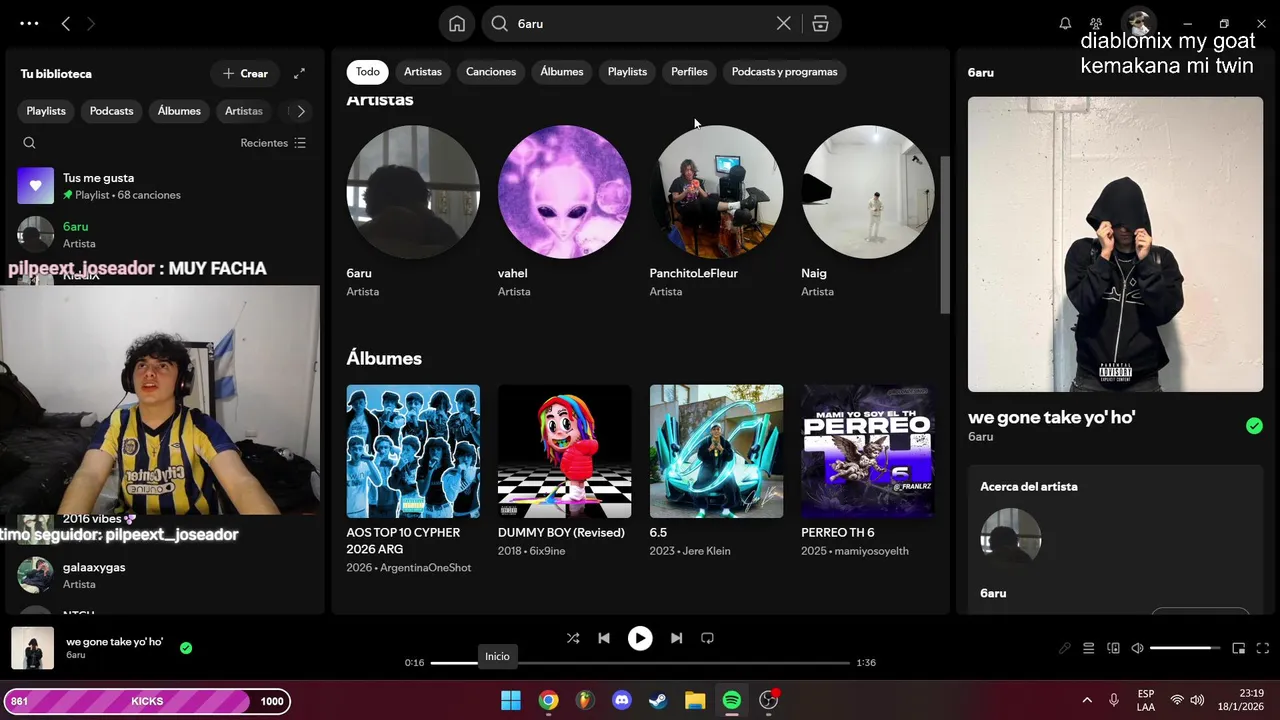
Task: Open Google Chrome from the taskbar
Action: [x=548, y=700]
